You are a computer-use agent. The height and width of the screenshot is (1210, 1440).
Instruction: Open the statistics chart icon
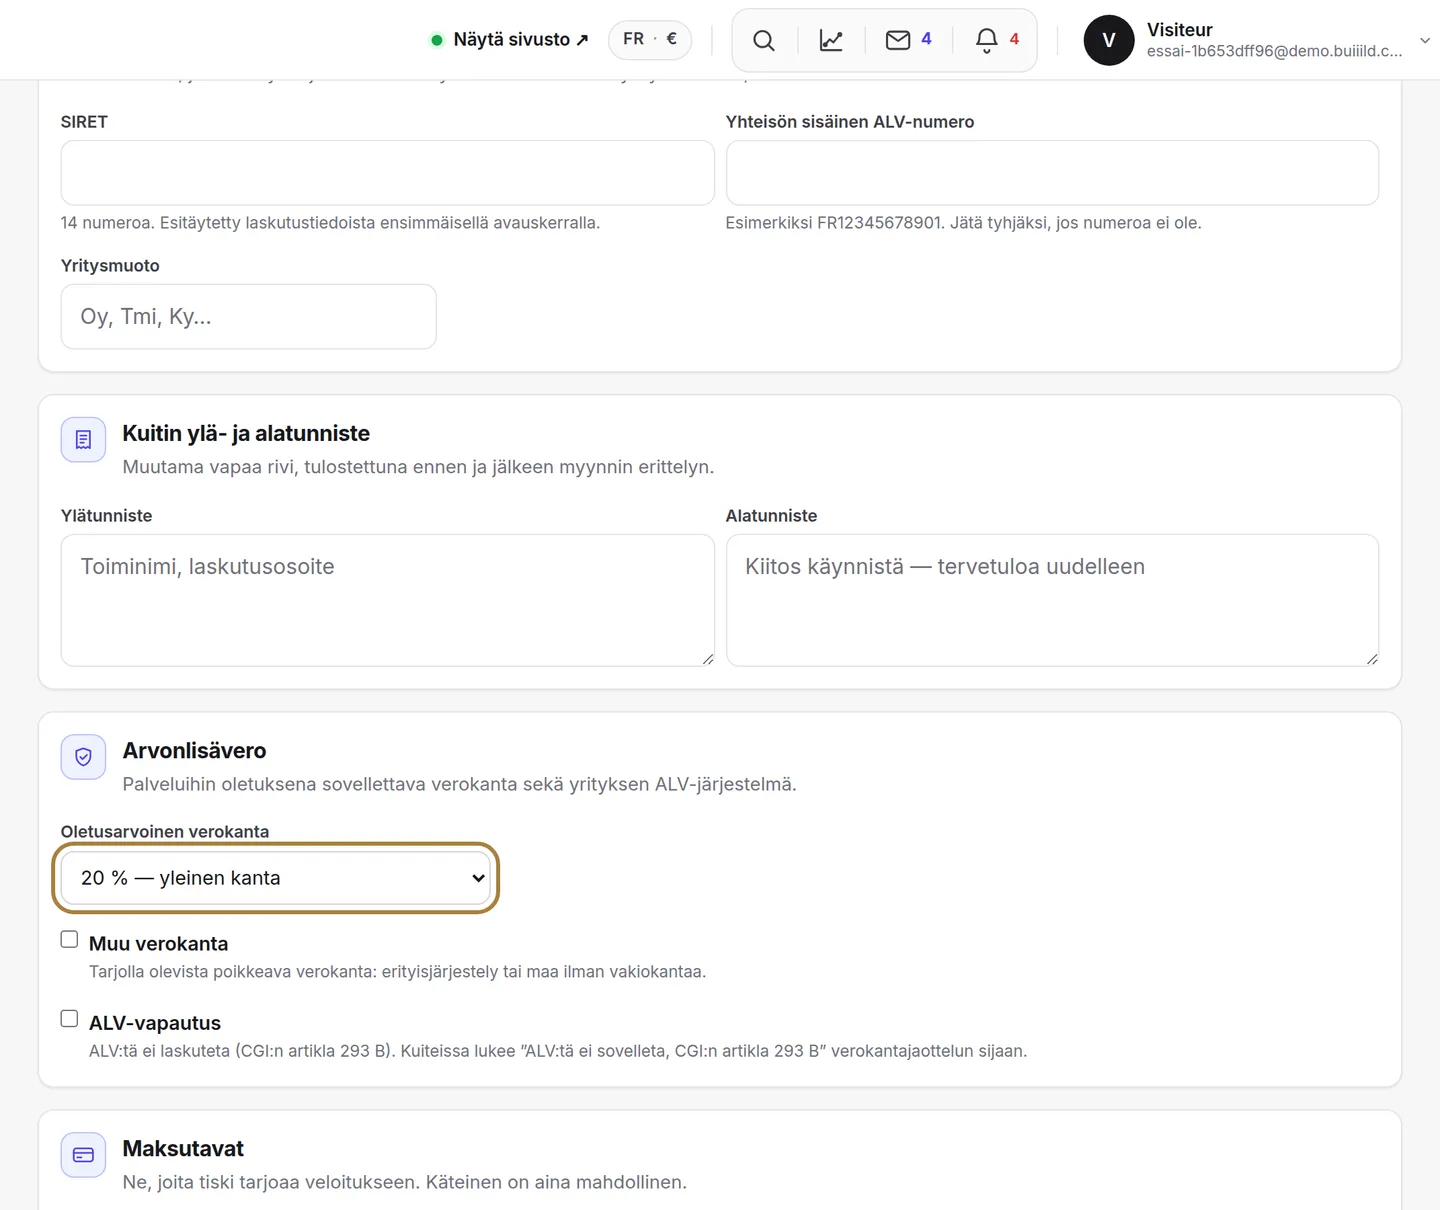[831, 40]
